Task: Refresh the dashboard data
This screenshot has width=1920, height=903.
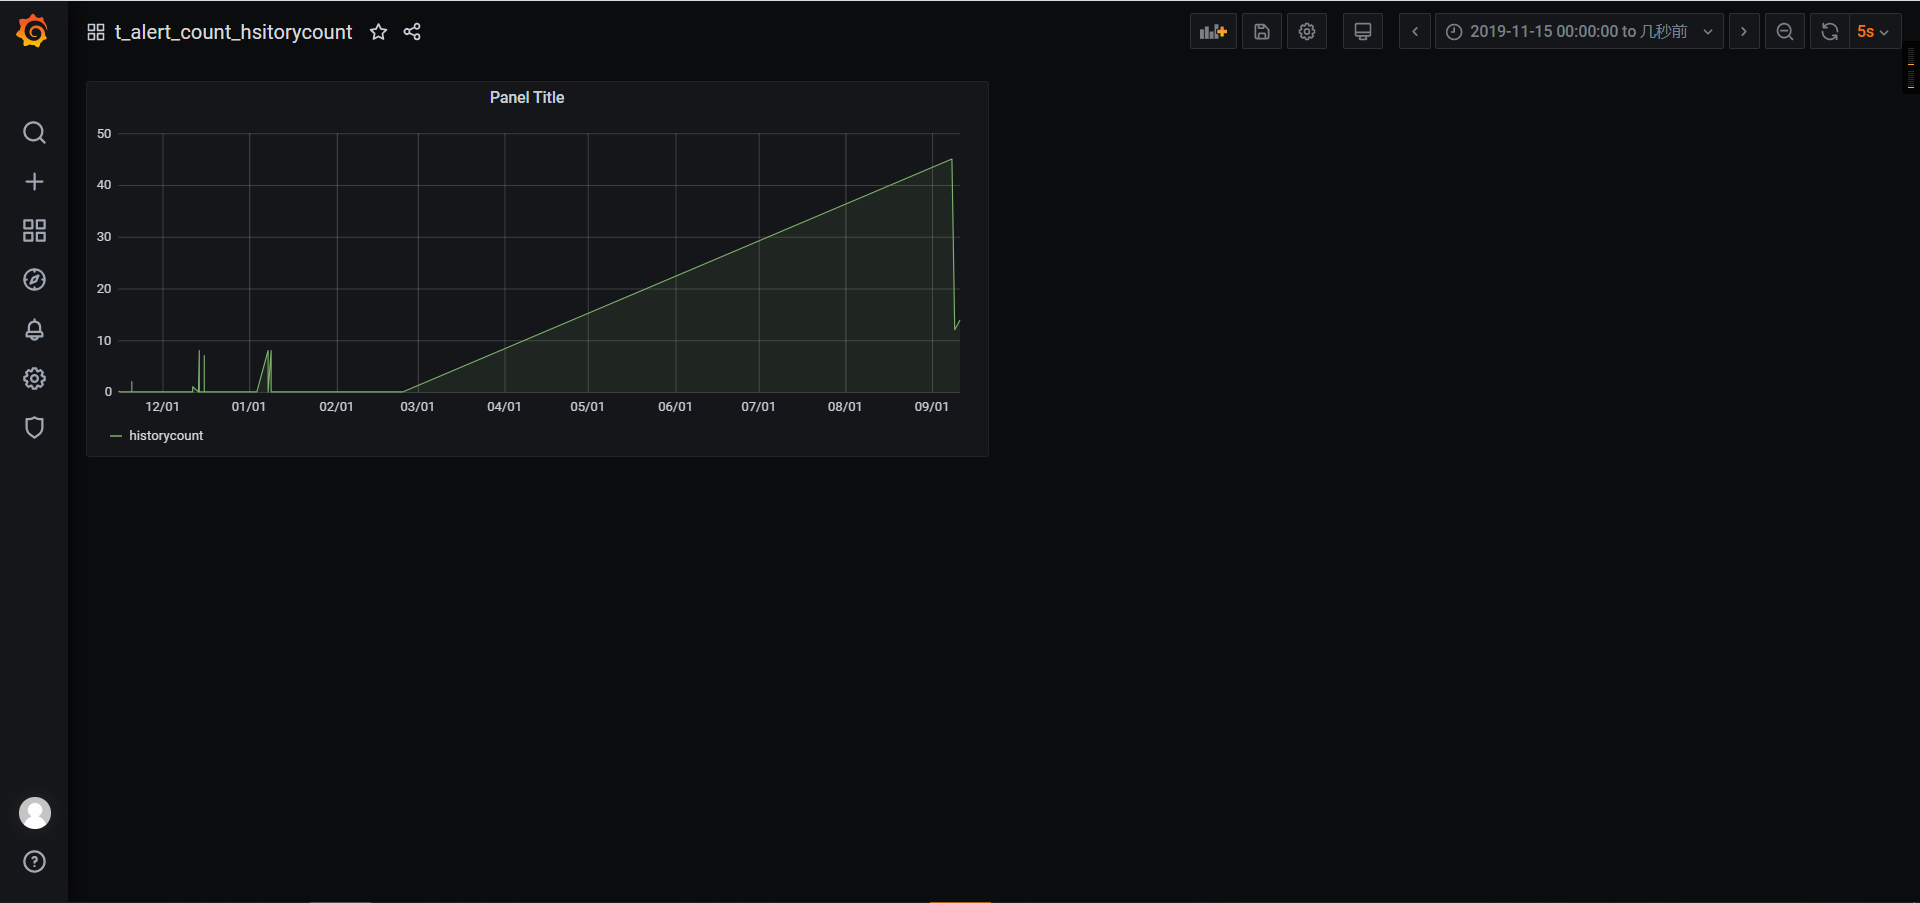Action: [1829, 31]
